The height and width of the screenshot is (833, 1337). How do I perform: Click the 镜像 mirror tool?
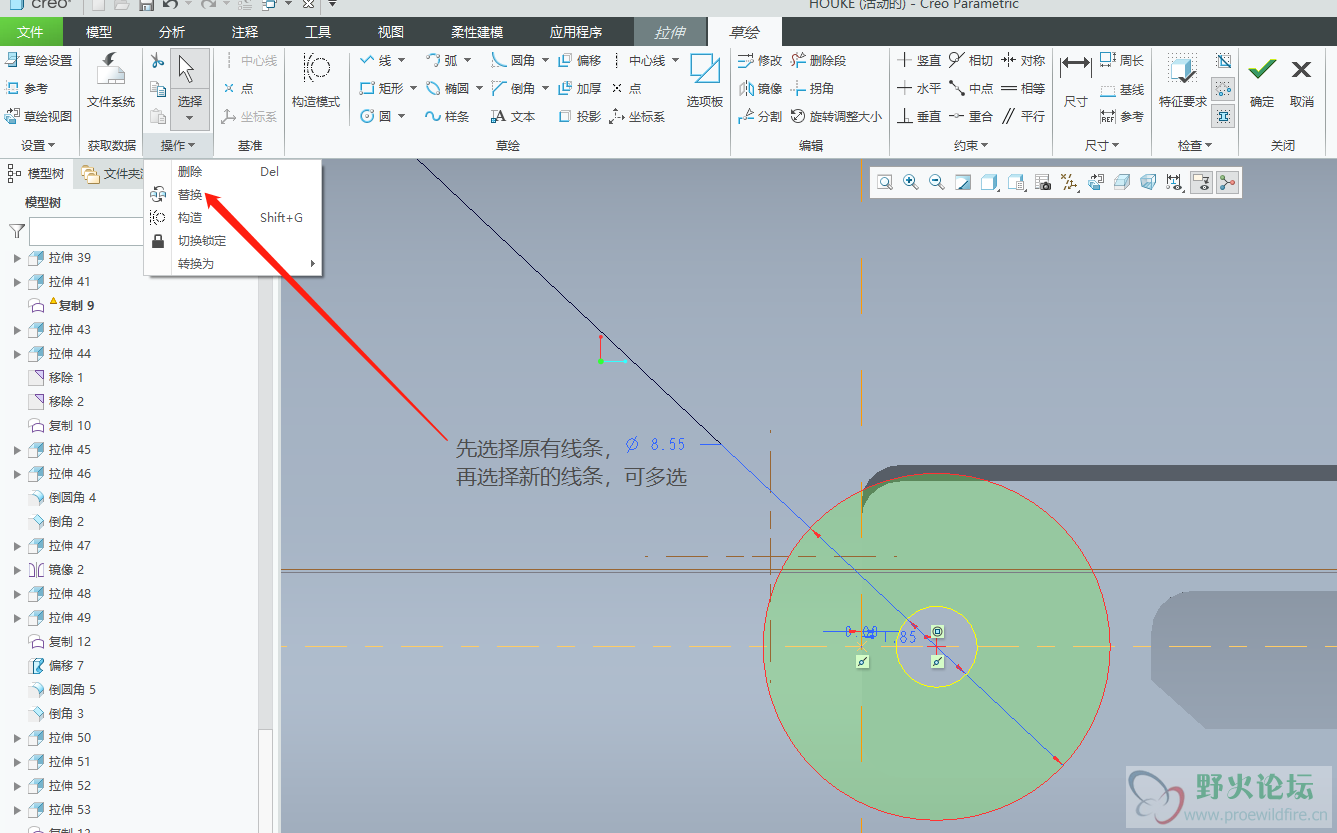pyautogui.click(x=760, y=88)
